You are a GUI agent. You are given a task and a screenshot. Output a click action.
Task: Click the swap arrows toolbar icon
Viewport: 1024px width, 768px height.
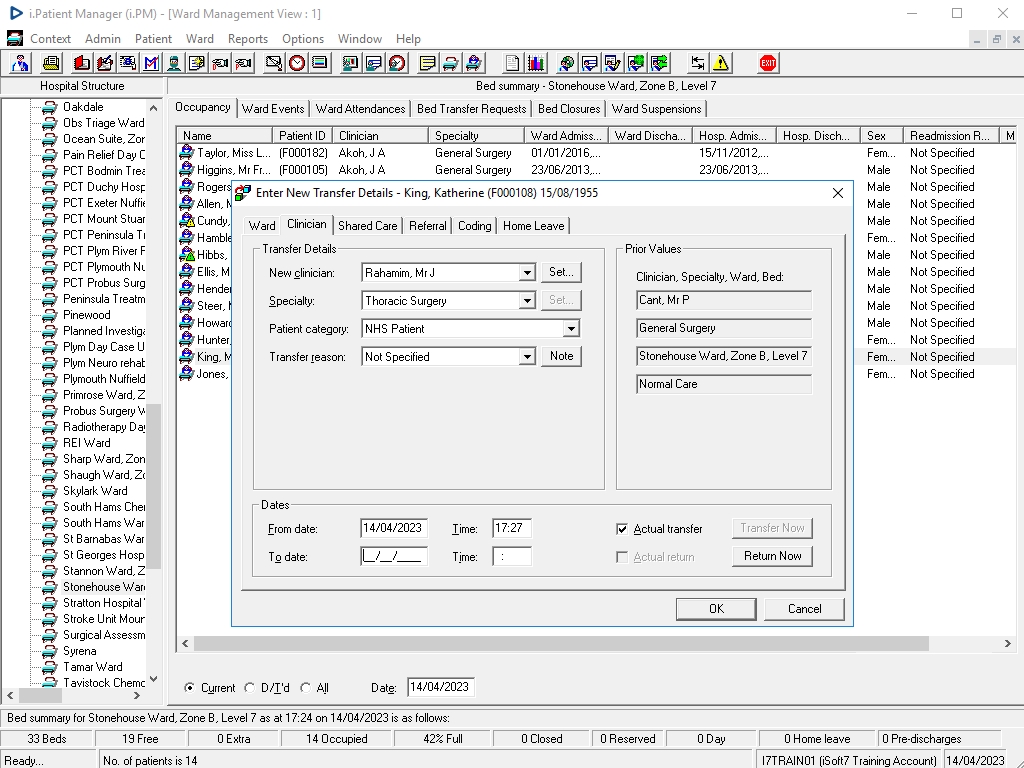(x=698, y=63)
